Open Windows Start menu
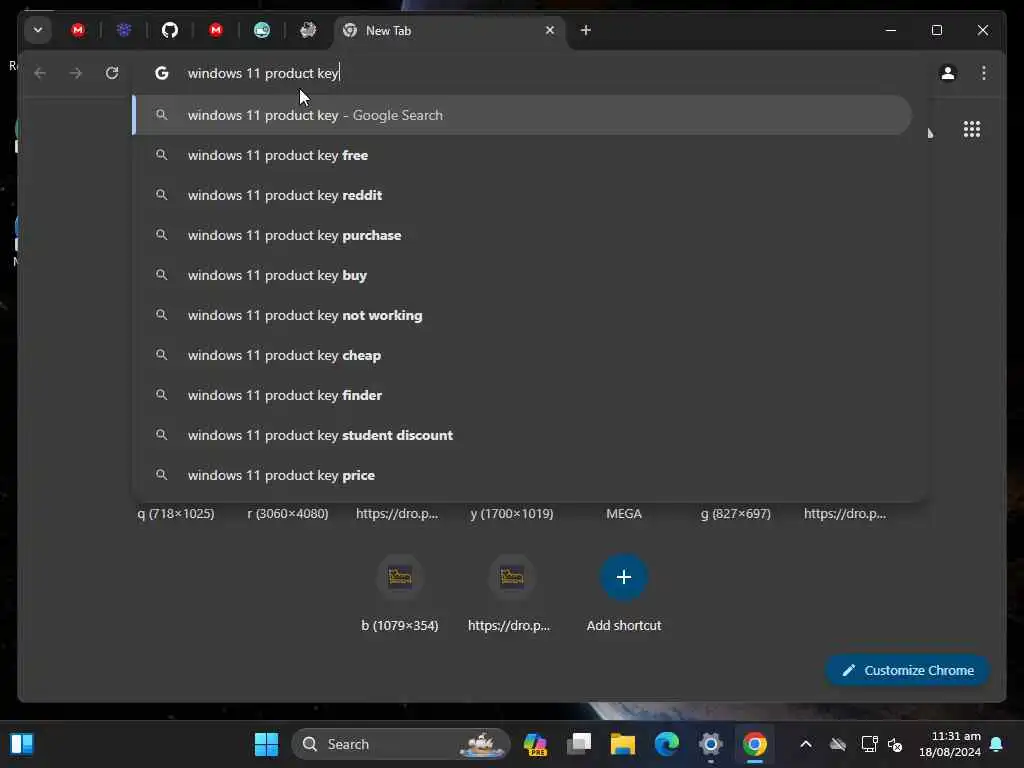Image resolution: width=1024 pixels, height=768 pixels. 266,744
